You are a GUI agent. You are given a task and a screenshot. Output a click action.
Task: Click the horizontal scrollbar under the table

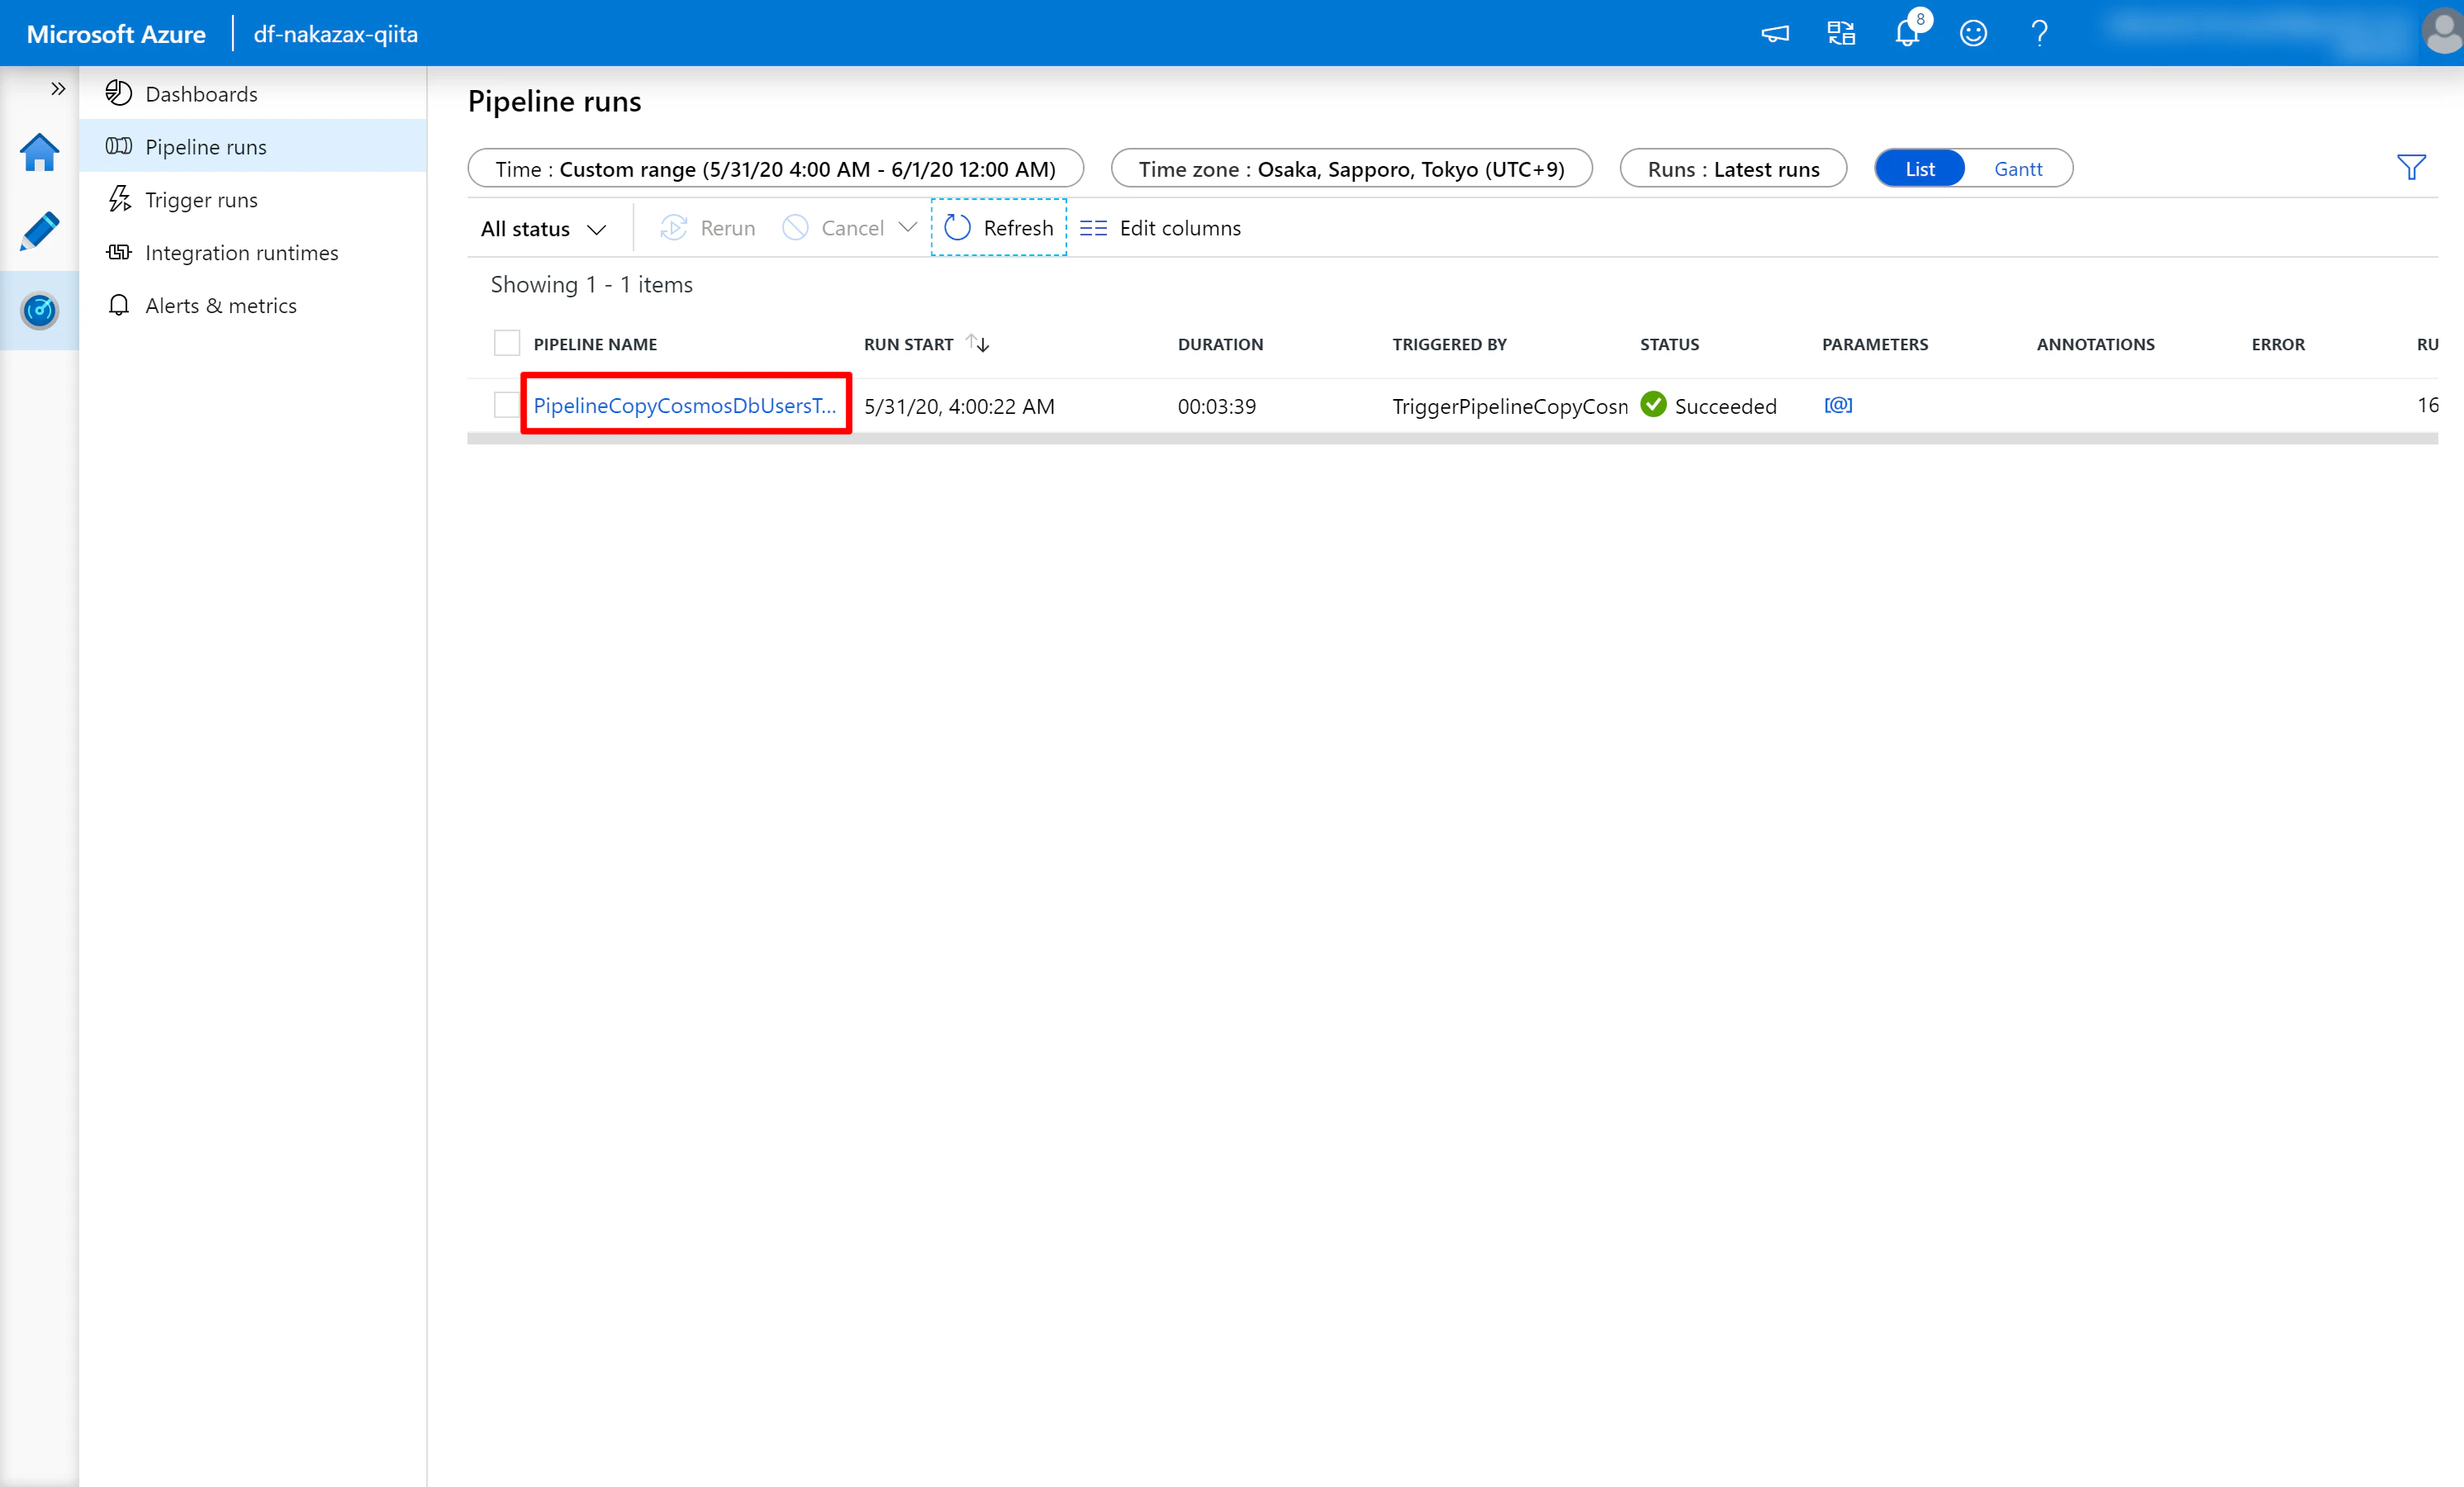tap(1452, 438)
